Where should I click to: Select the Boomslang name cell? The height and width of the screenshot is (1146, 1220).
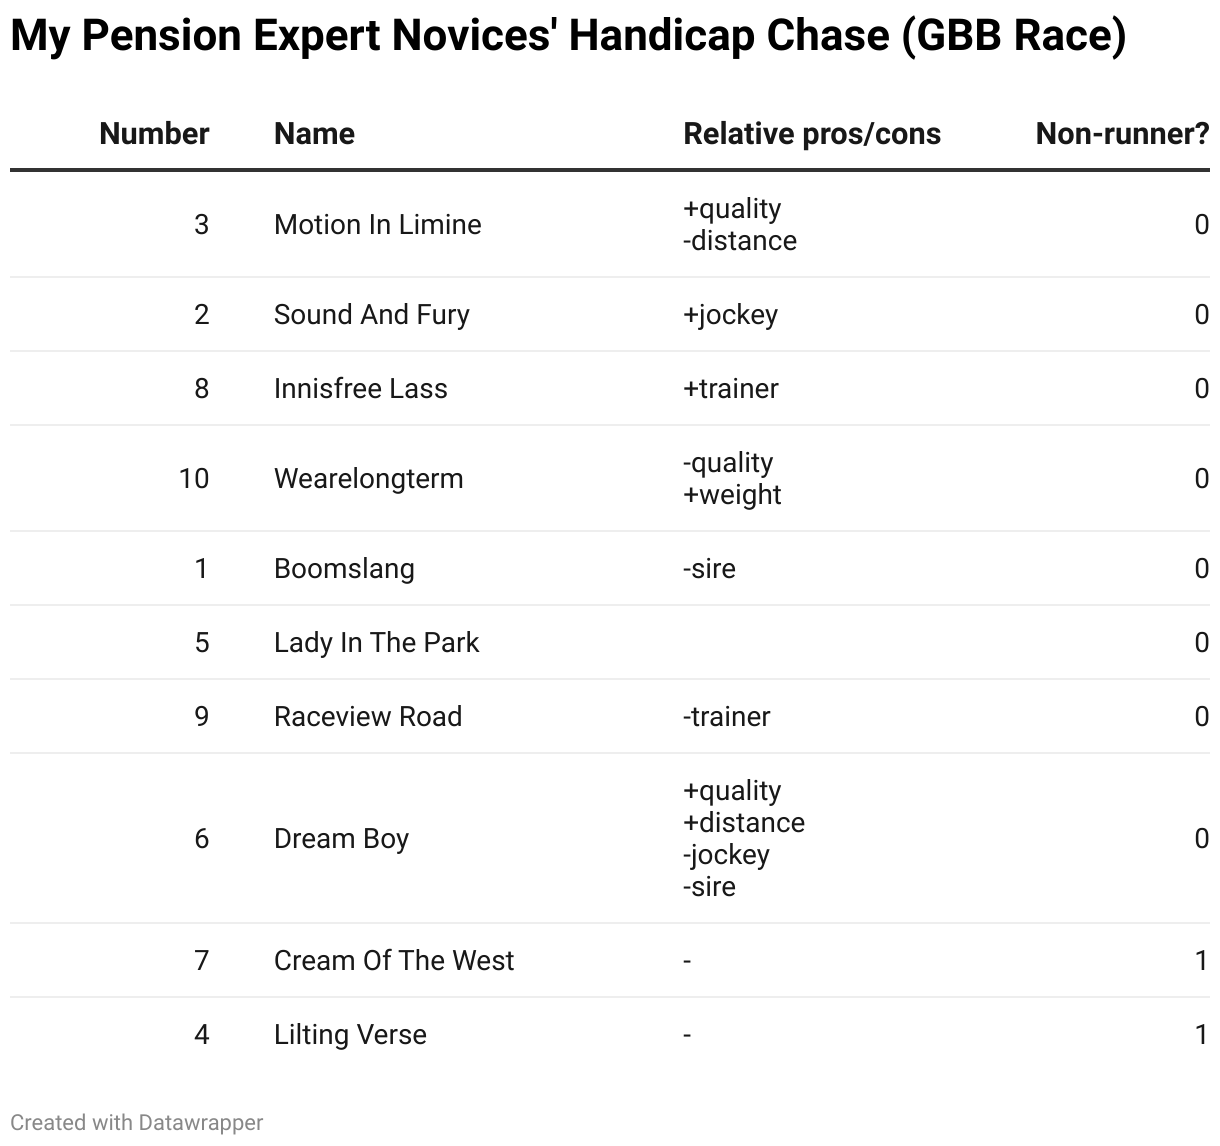click(x=343, y=569)
